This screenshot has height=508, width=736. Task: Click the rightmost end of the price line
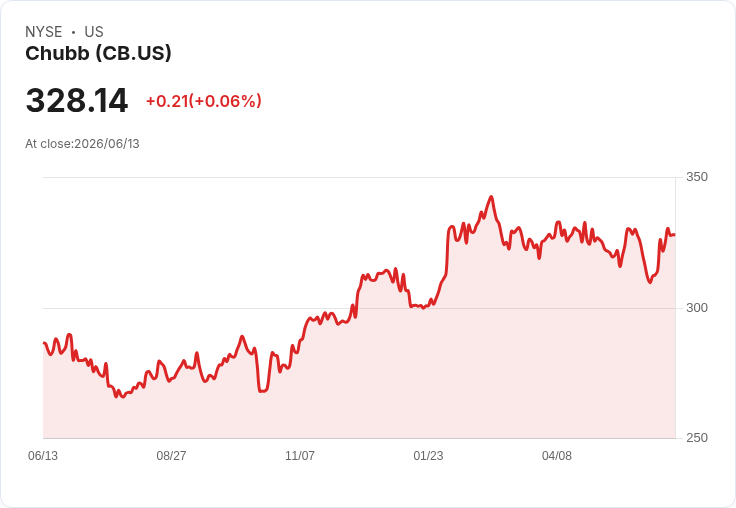coord(675,234)
